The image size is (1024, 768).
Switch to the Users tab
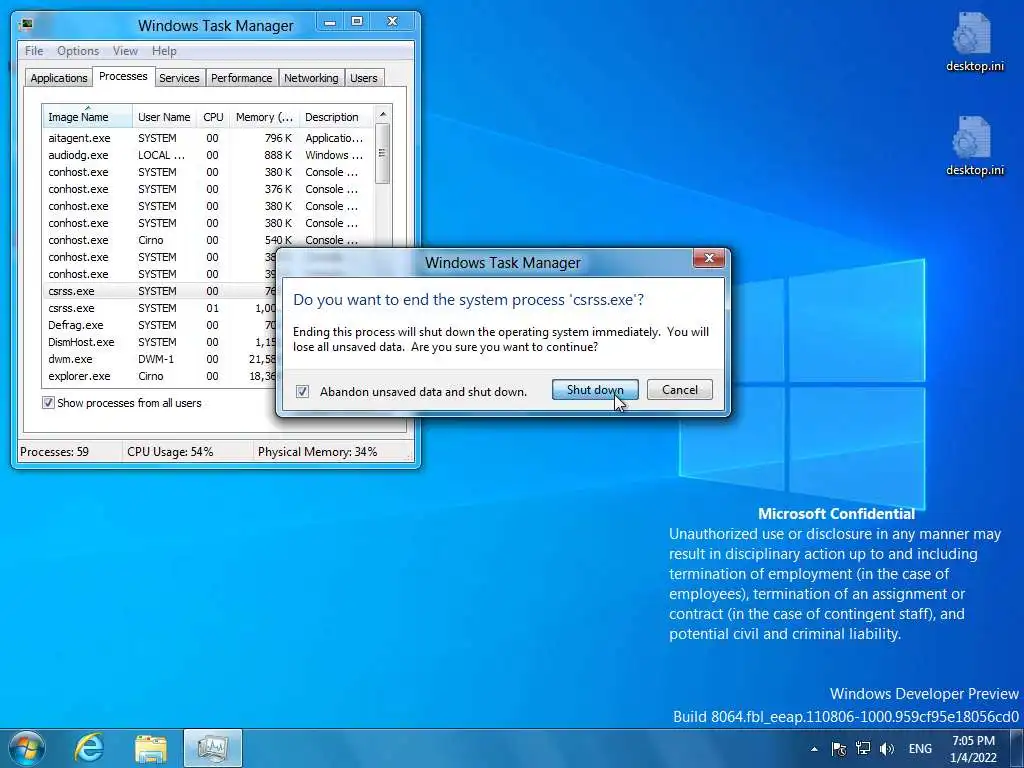click(364, 78)
